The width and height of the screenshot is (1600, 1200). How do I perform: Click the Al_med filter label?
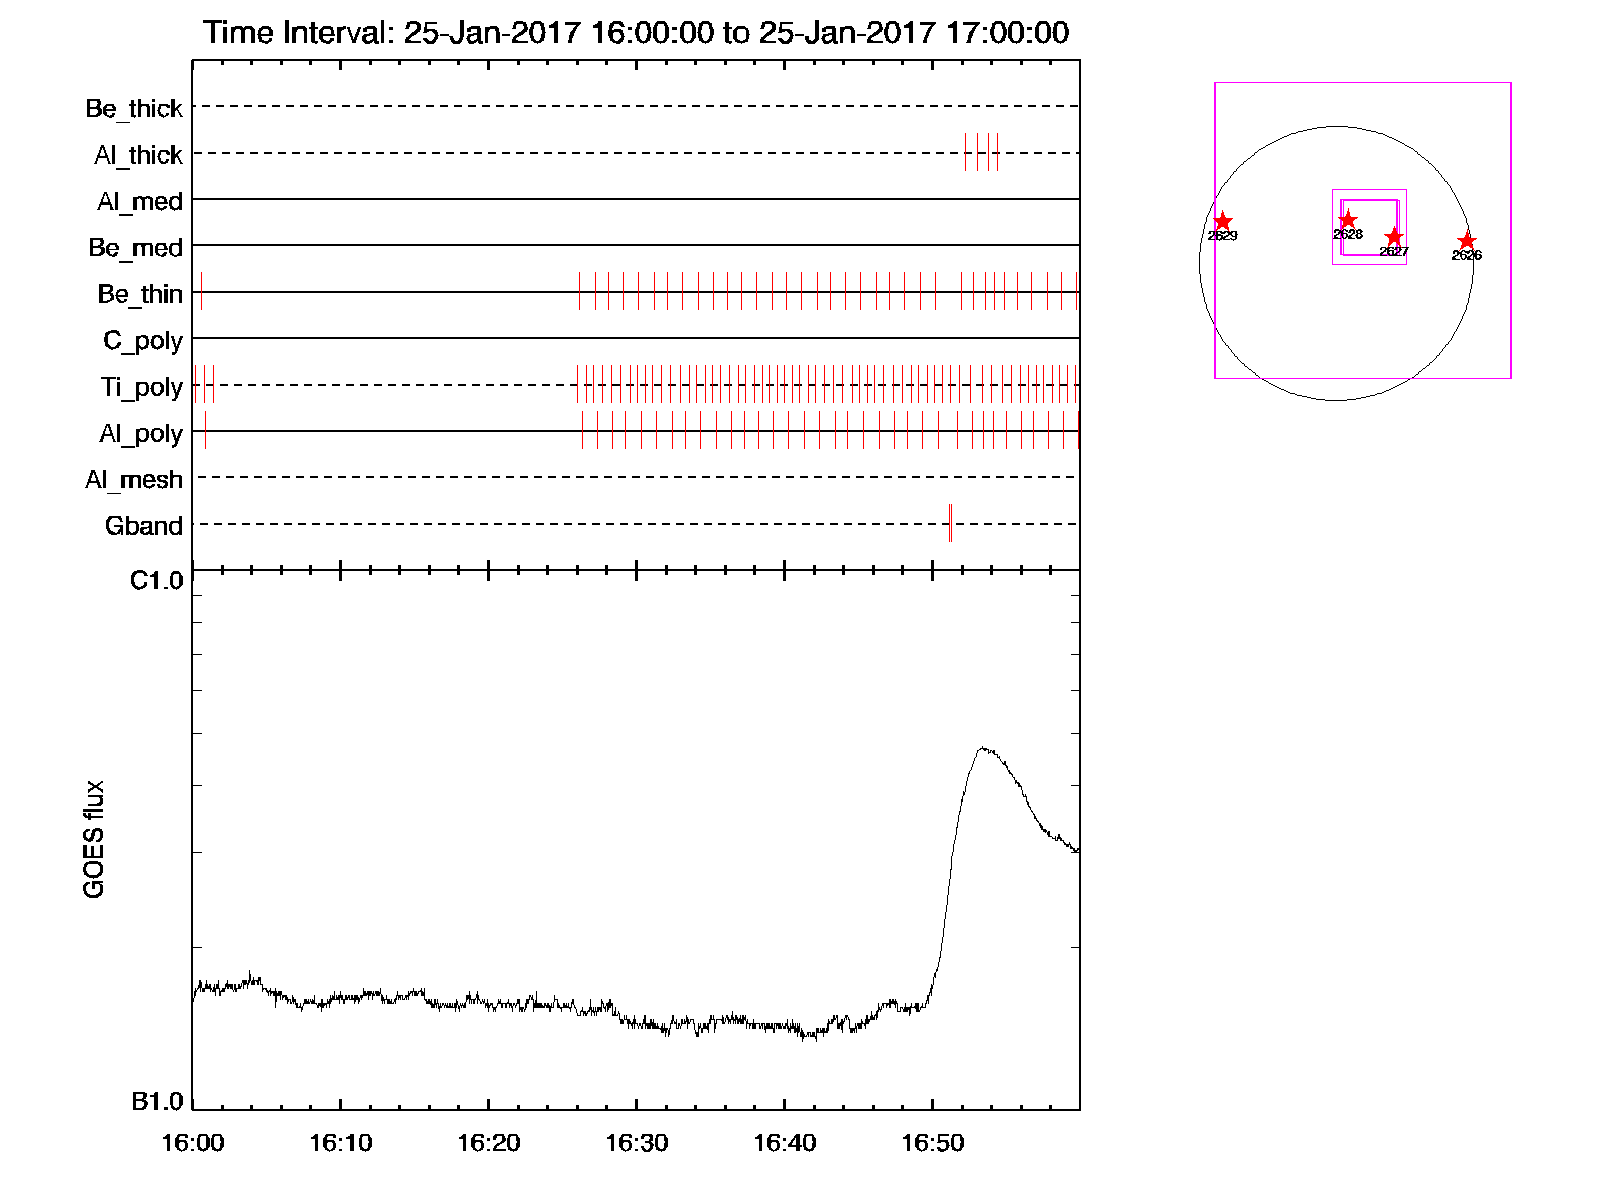[140, 201]
